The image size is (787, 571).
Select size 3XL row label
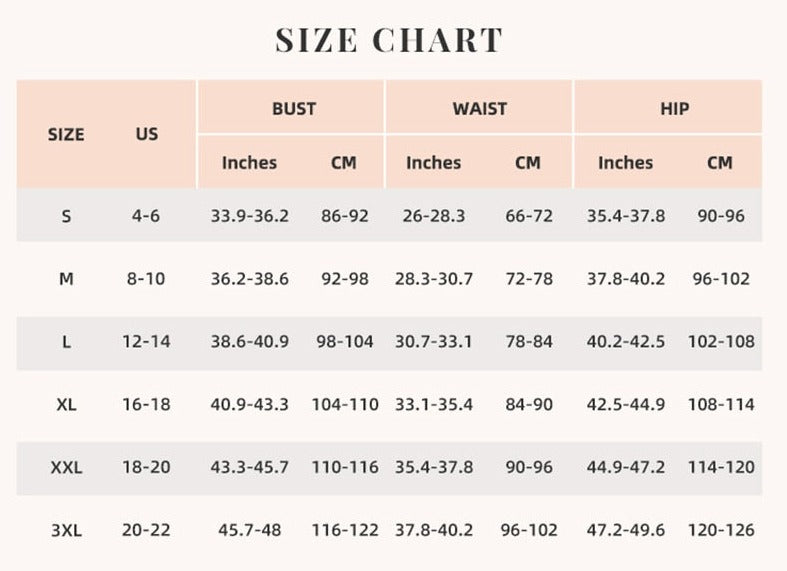[66, 530]
